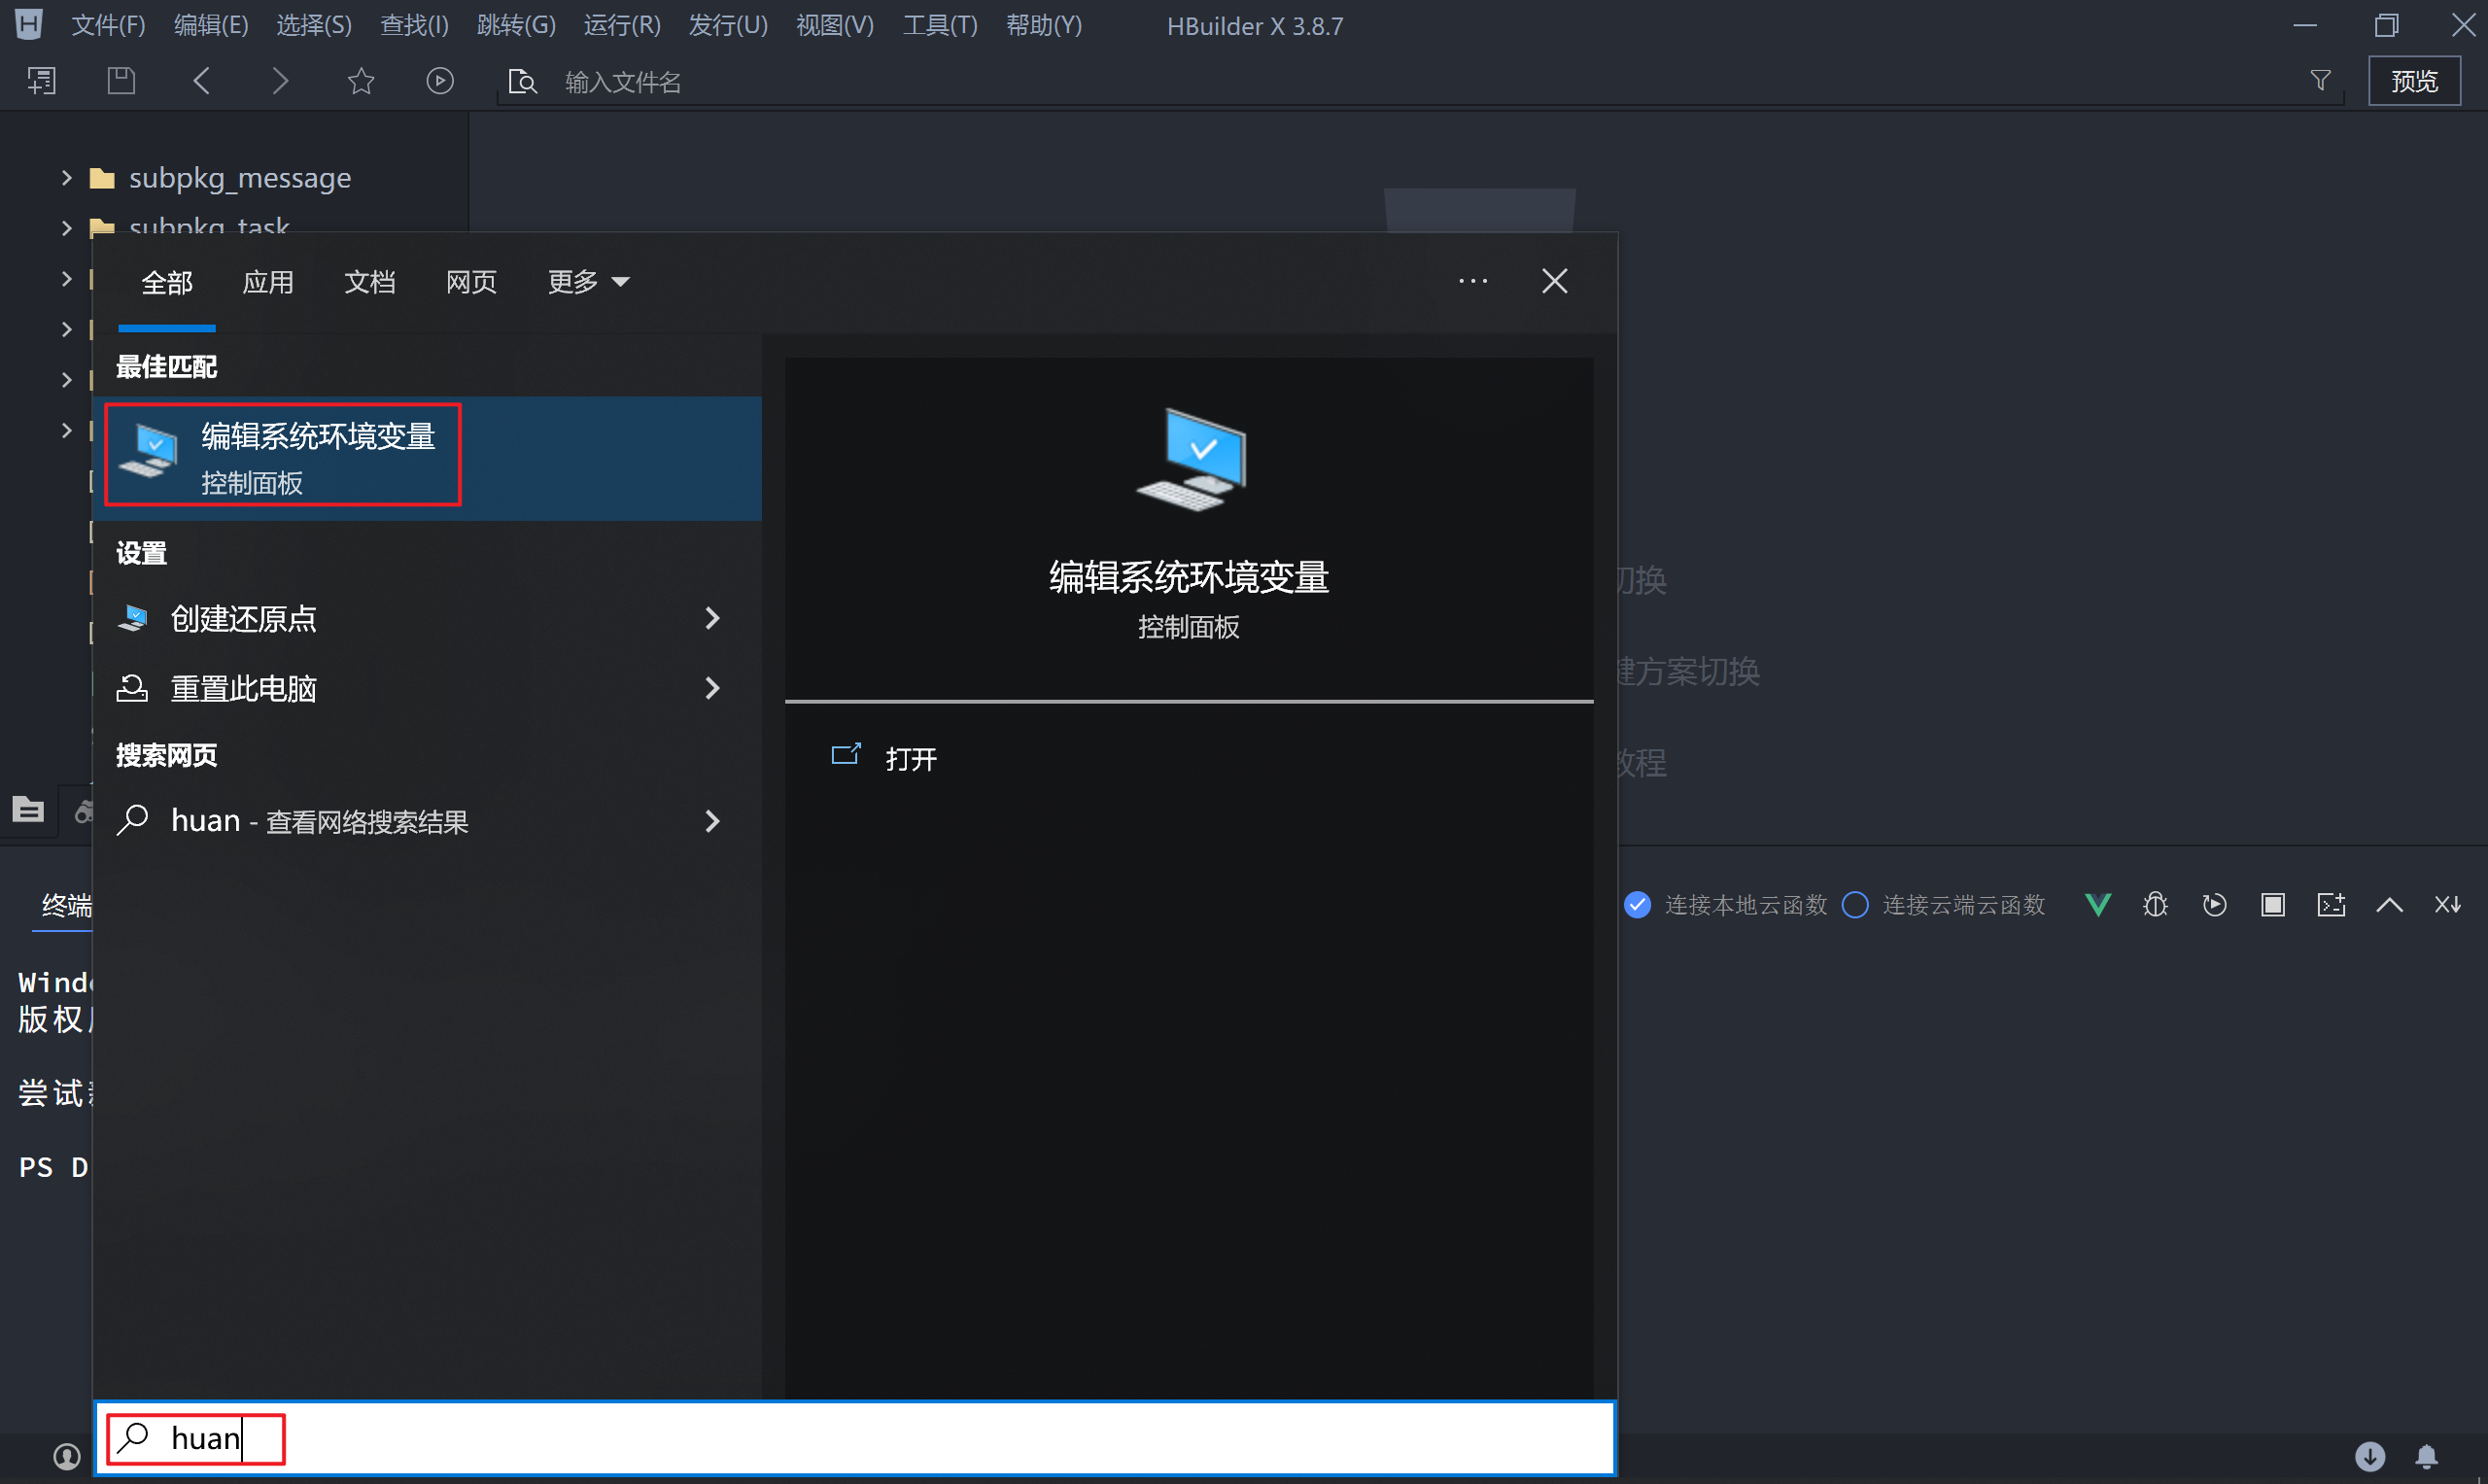Click the 预览 preview button
This screenshot has width=2488, height=1484.
coord(2413,81)
